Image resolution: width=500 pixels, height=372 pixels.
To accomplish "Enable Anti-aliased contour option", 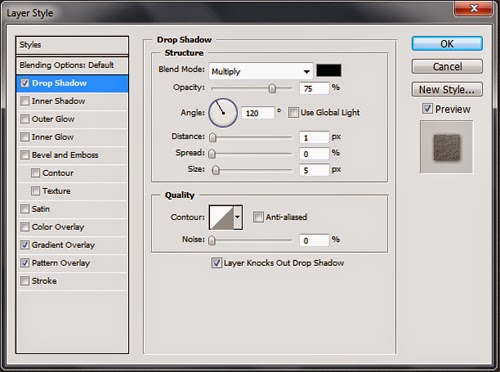I will coord(258,217).
